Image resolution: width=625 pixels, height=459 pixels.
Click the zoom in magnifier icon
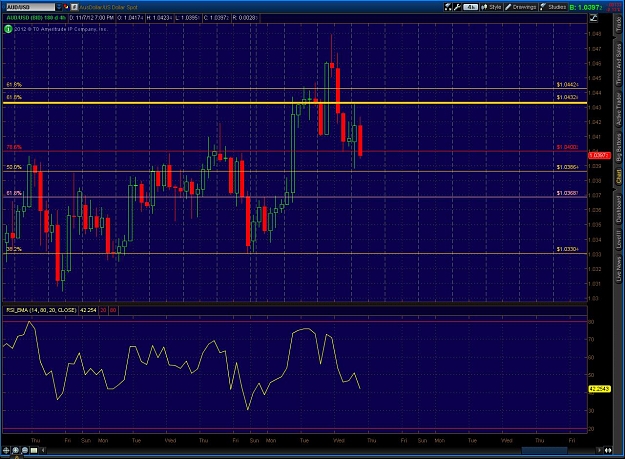click(16, 450)
